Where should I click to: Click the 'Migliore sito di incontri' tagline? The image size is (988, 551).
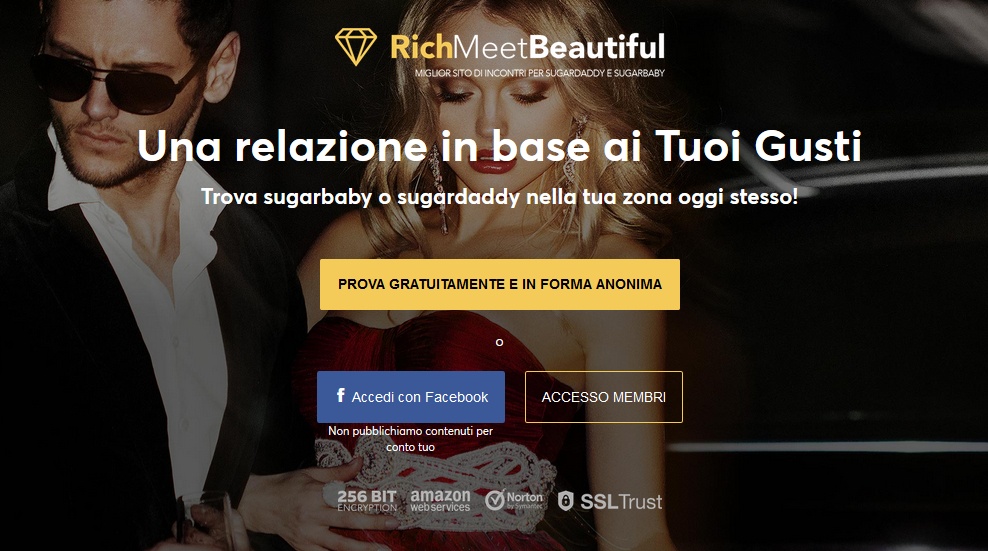tap(539, 73)
